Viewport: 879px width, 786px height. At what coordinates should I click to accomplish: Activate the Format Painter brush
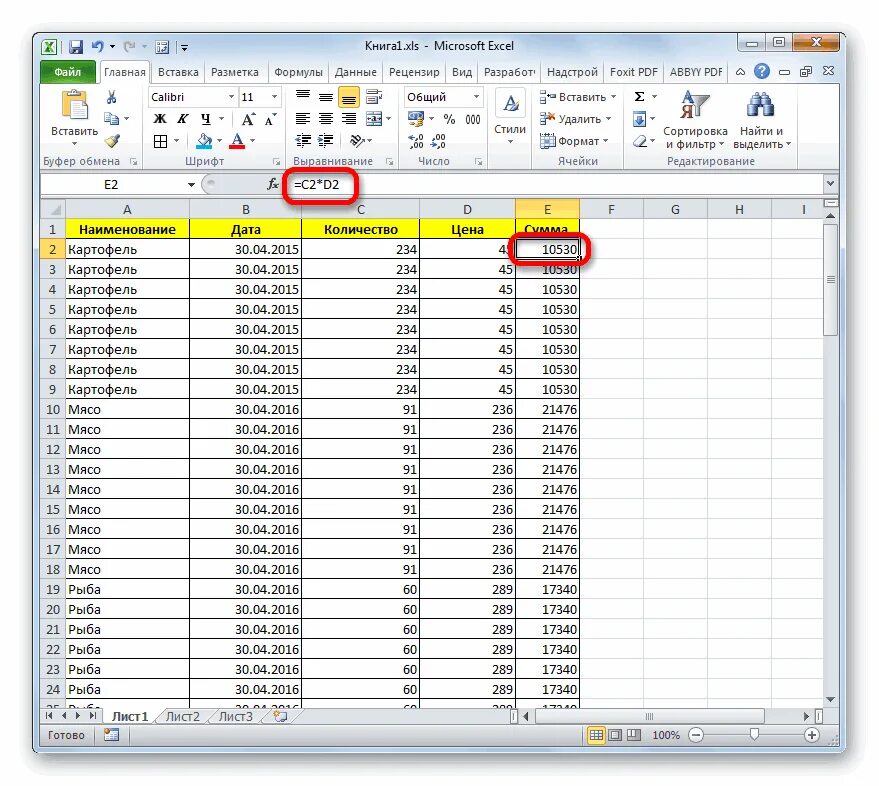[113, 141]
